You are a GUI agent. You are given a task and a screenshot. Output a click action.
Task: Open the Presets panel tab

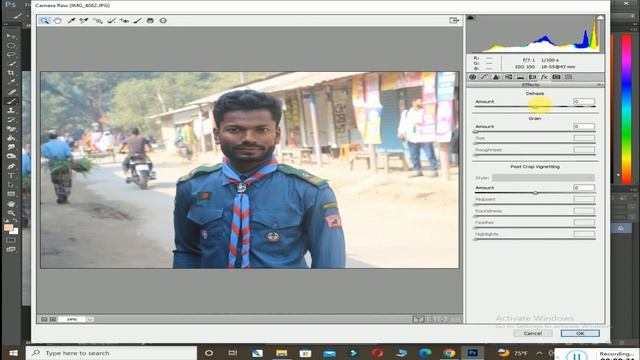568,77
